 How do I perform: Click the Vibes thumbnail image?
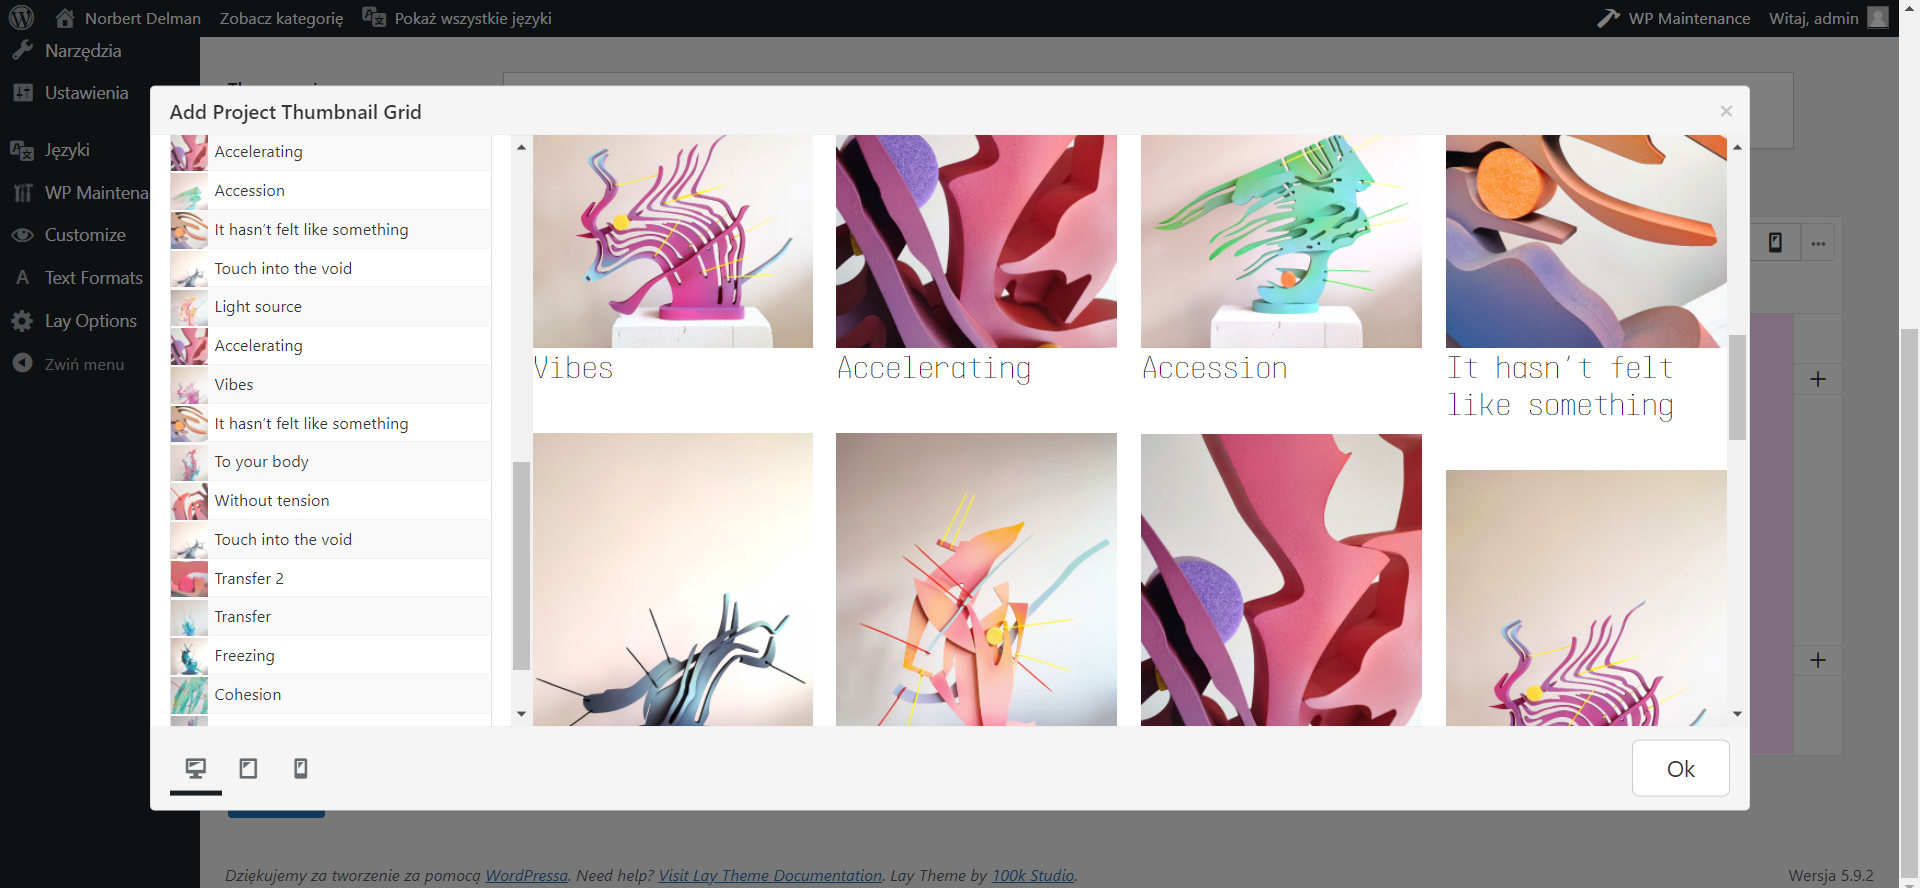click(x=673, y=242)
